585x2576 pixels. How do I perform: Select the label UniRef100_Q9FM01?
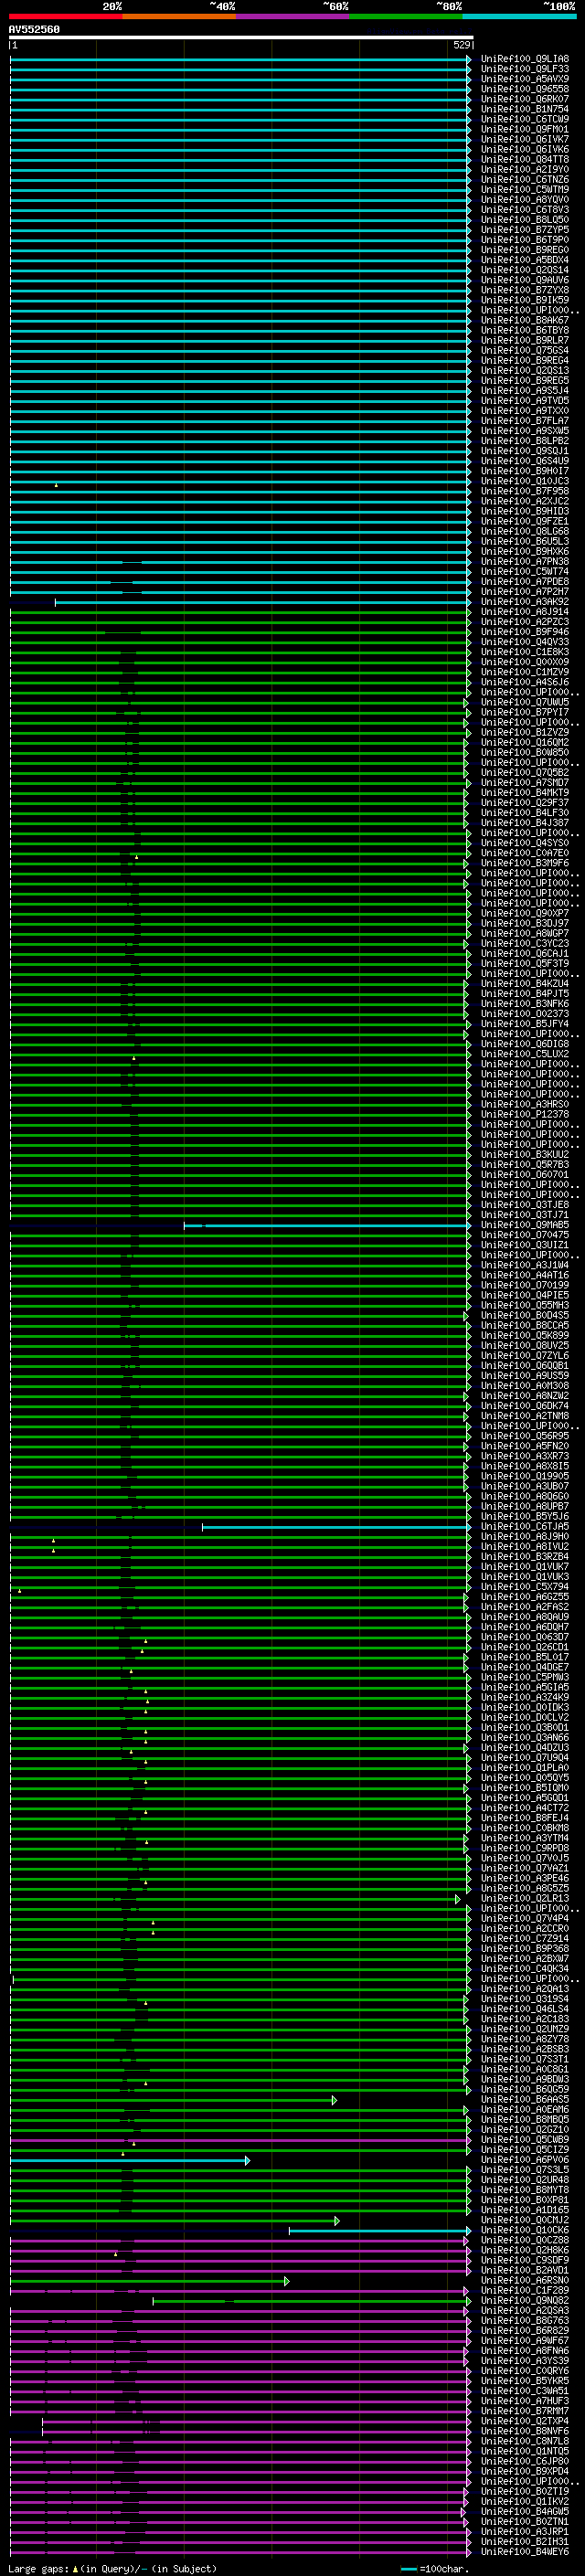coord(525,129)
